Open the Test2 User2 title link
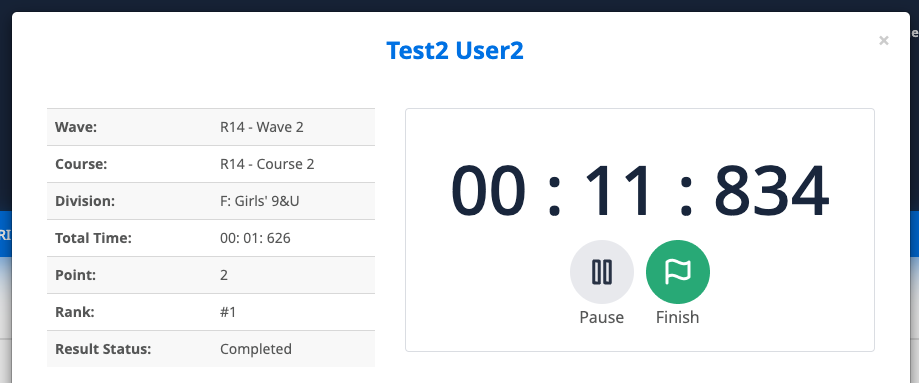Viewport: 919px width, 383px height. pyautogui.click(x=455, y=51)
